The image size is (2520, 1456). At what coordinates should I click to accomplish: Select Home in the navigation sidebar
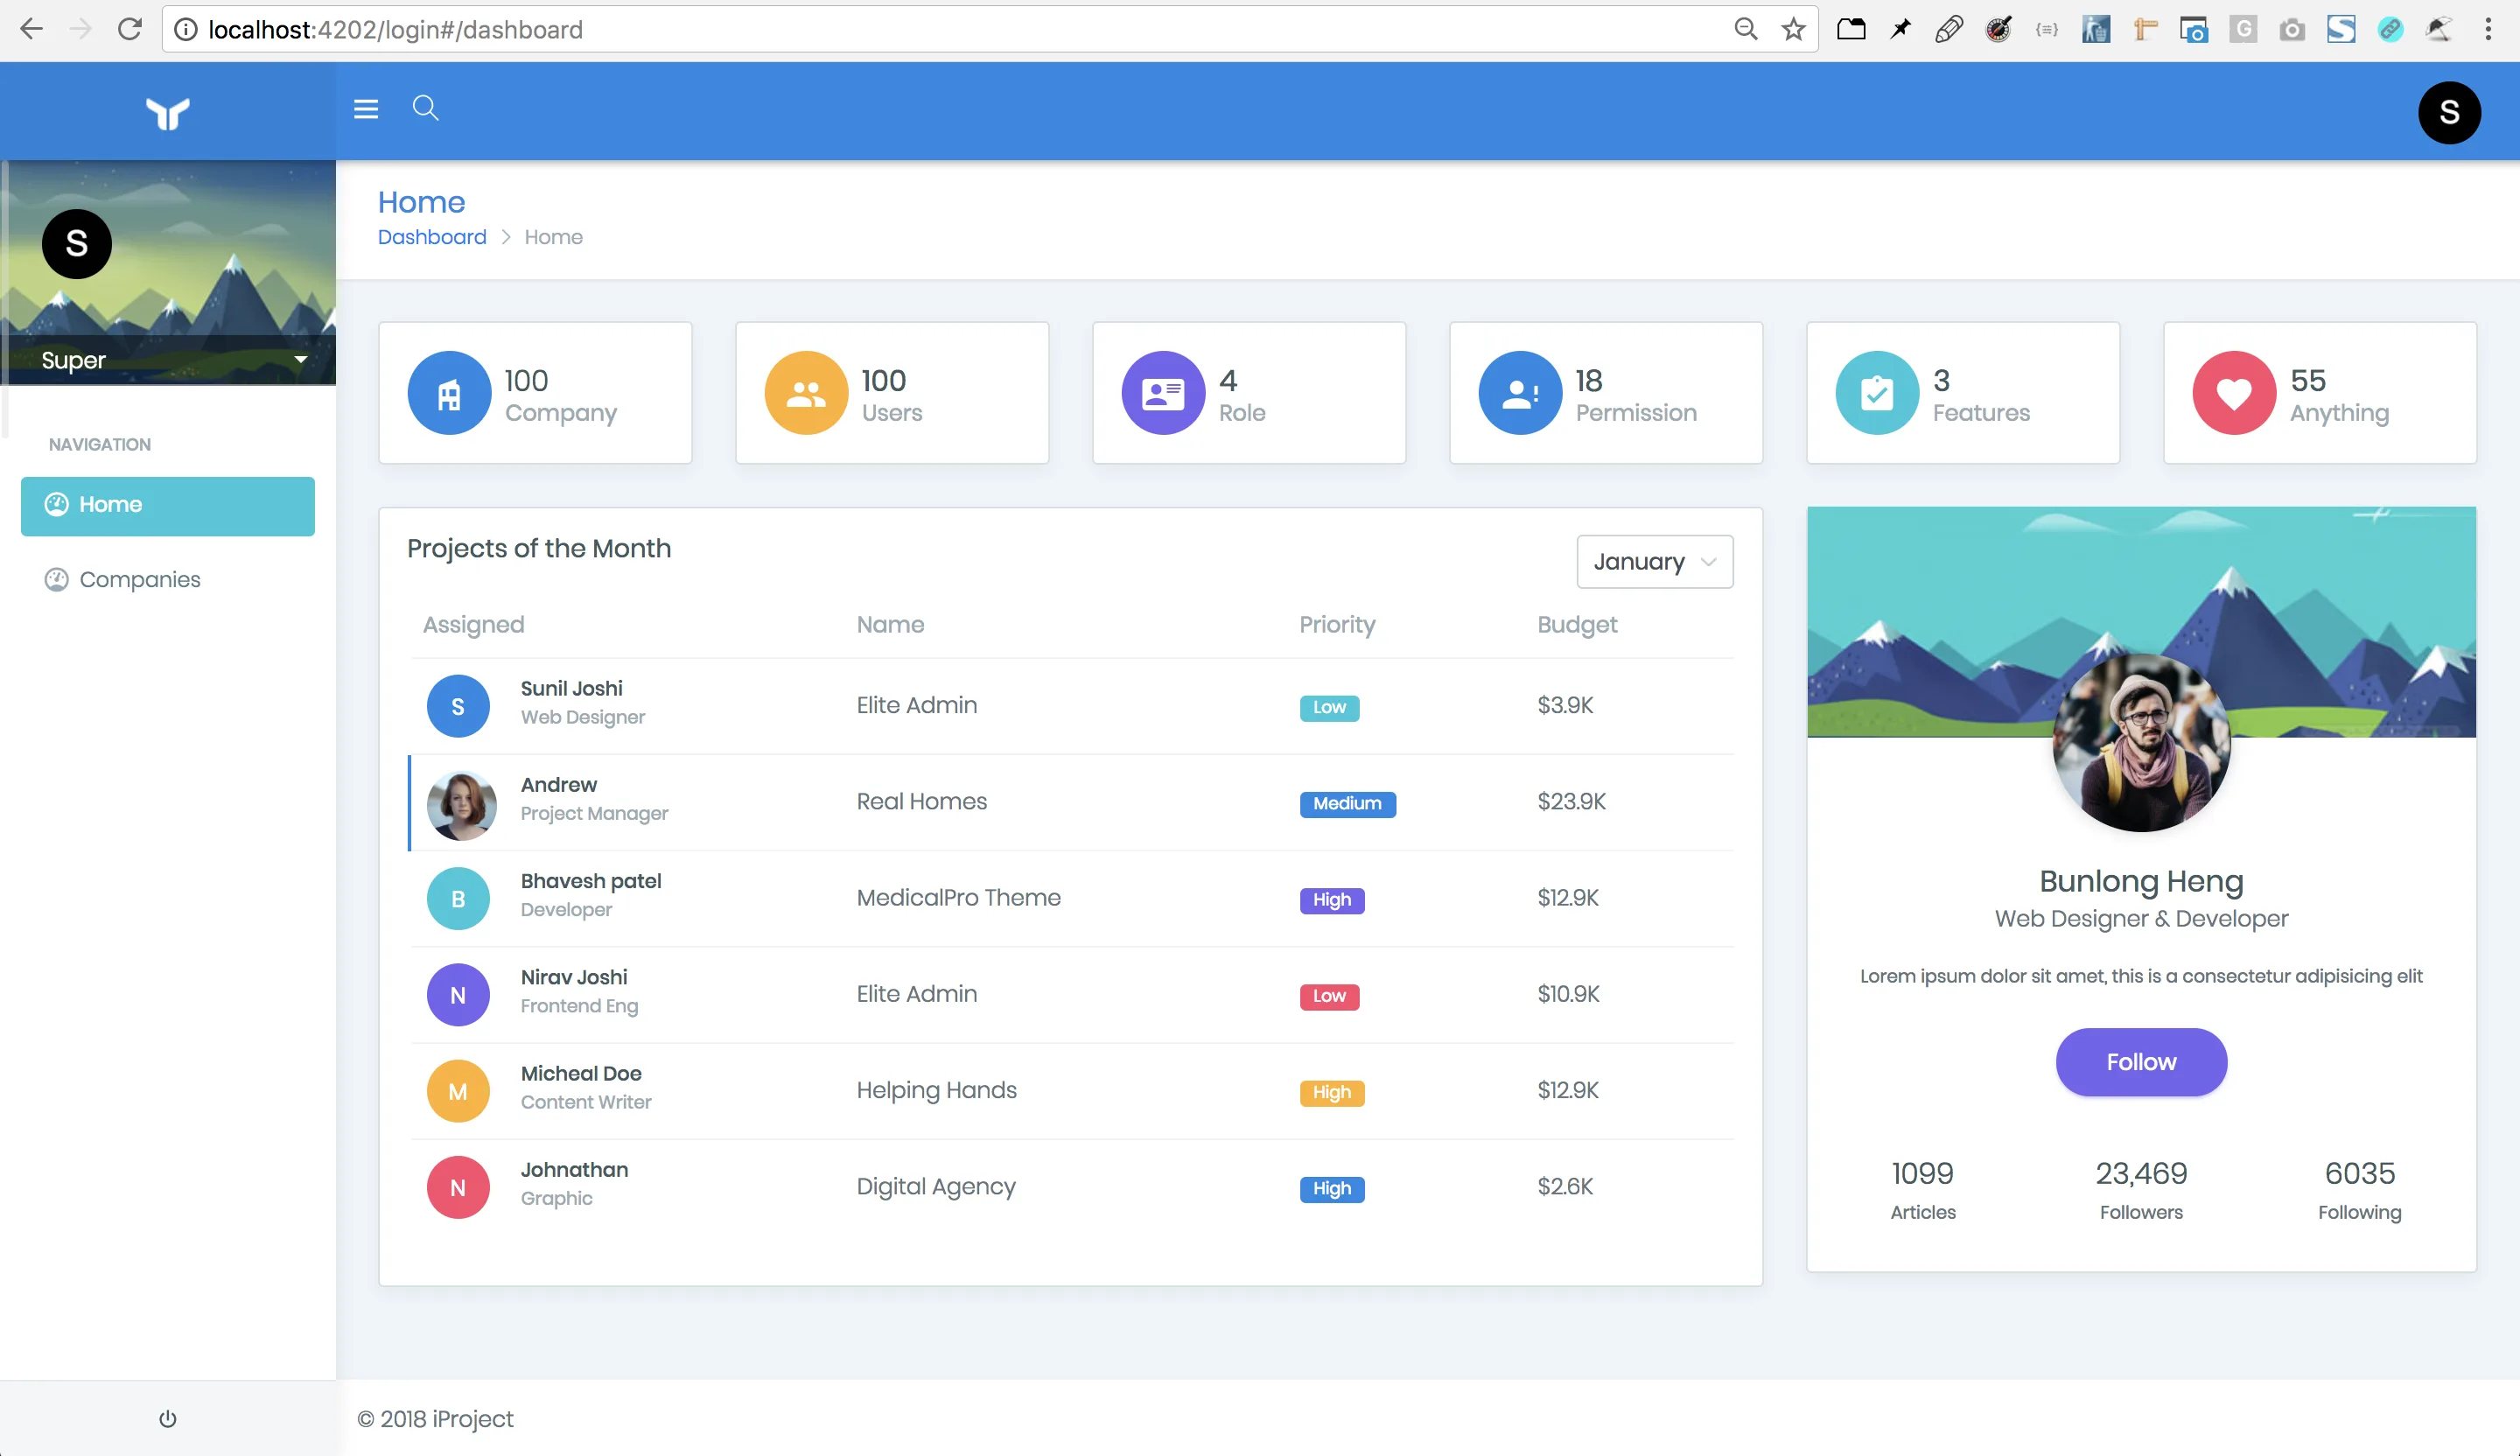pyautogui.click(x=168, y=505)
